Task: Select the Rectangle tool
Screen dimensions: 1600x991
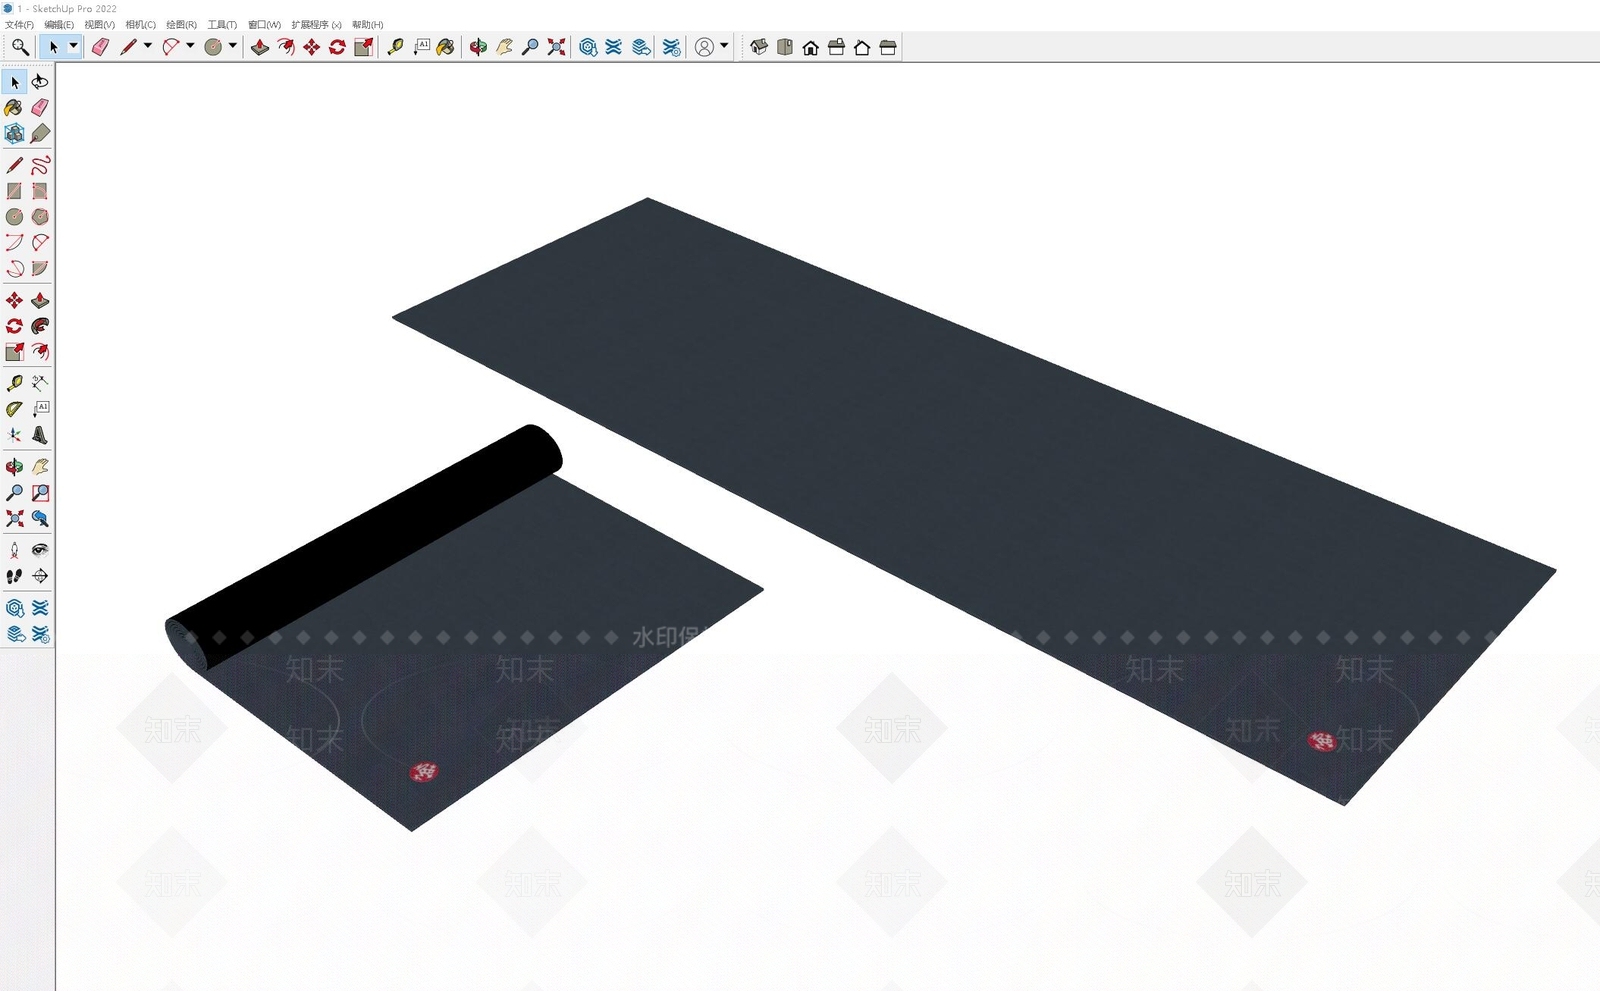Action: pyautogui.click(x=14, y=191)
